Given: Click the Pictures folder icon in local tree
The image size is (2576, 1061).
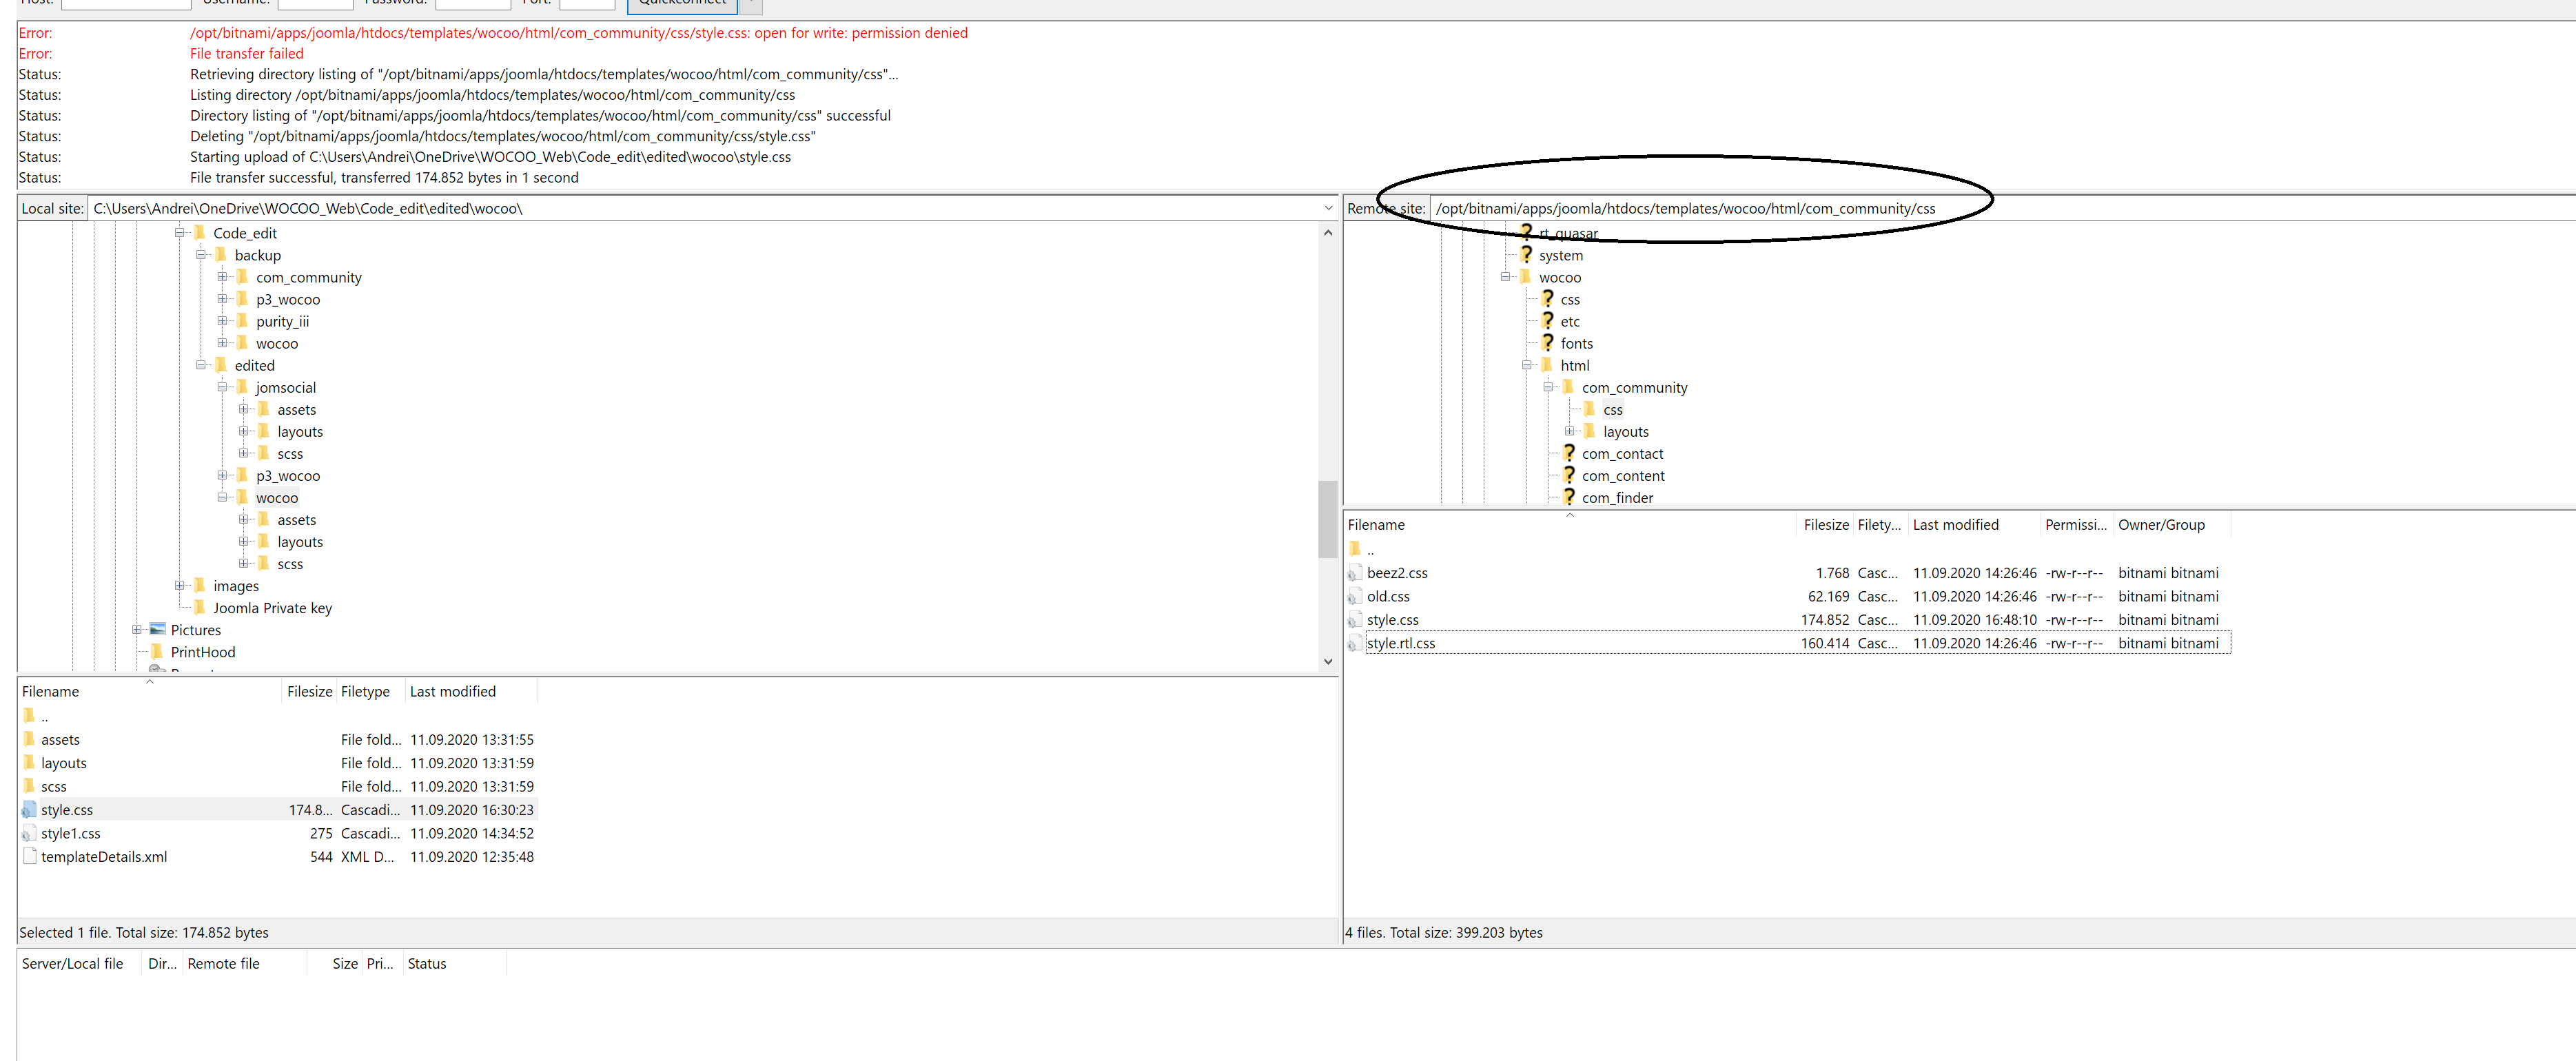Looking at the screenshot, I should point(157,629).
